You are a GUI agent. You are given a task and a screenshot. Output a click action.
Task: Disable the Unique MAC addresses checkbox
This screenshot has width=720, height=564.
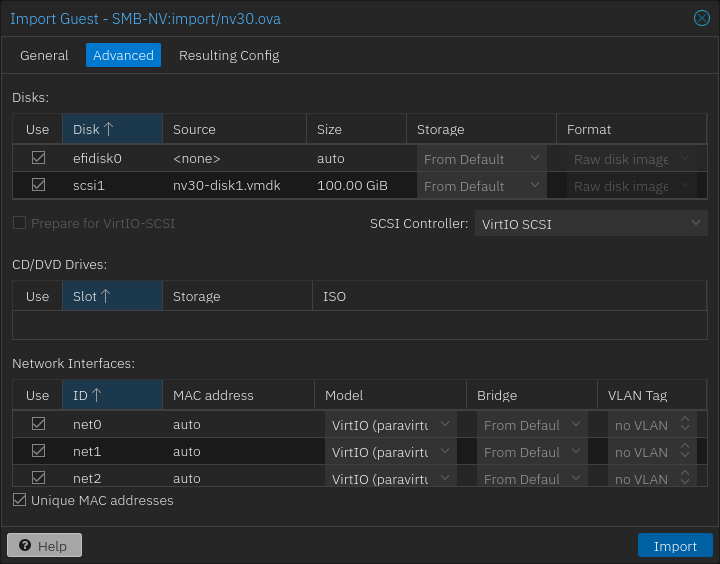20,500
